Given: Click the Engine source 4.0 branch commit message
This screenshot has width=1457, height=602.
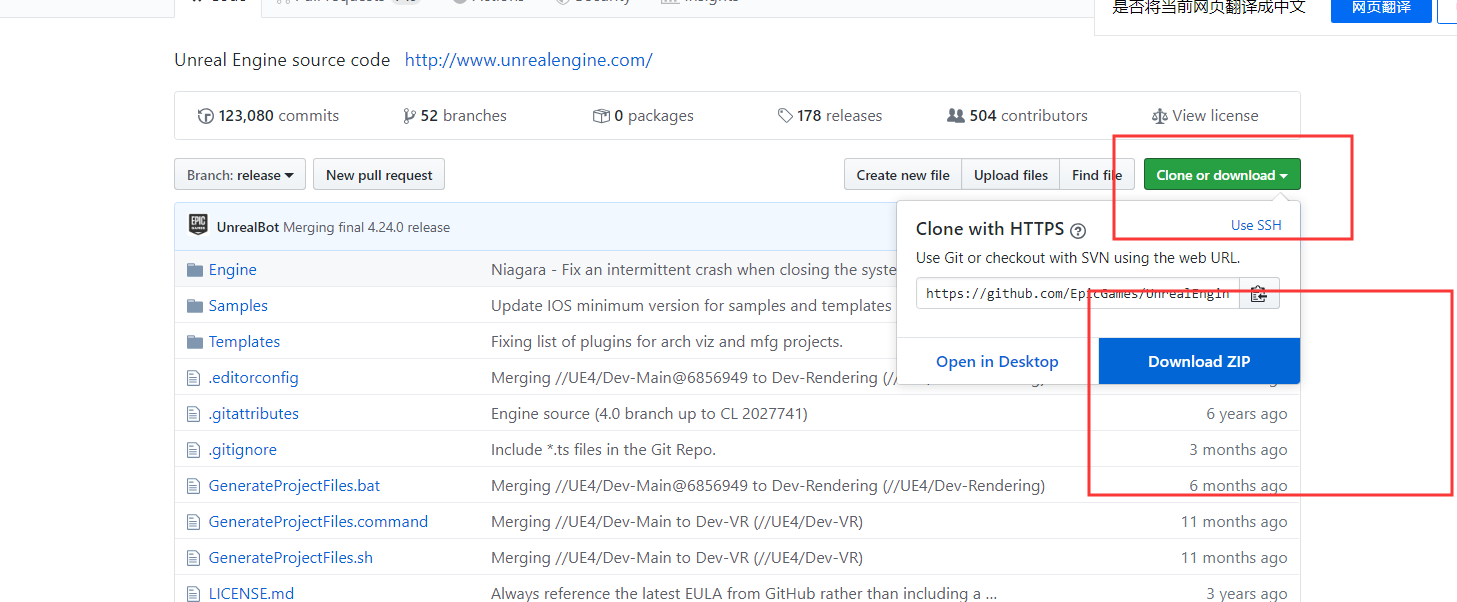Looking at the screenshot, I should 649,414.
